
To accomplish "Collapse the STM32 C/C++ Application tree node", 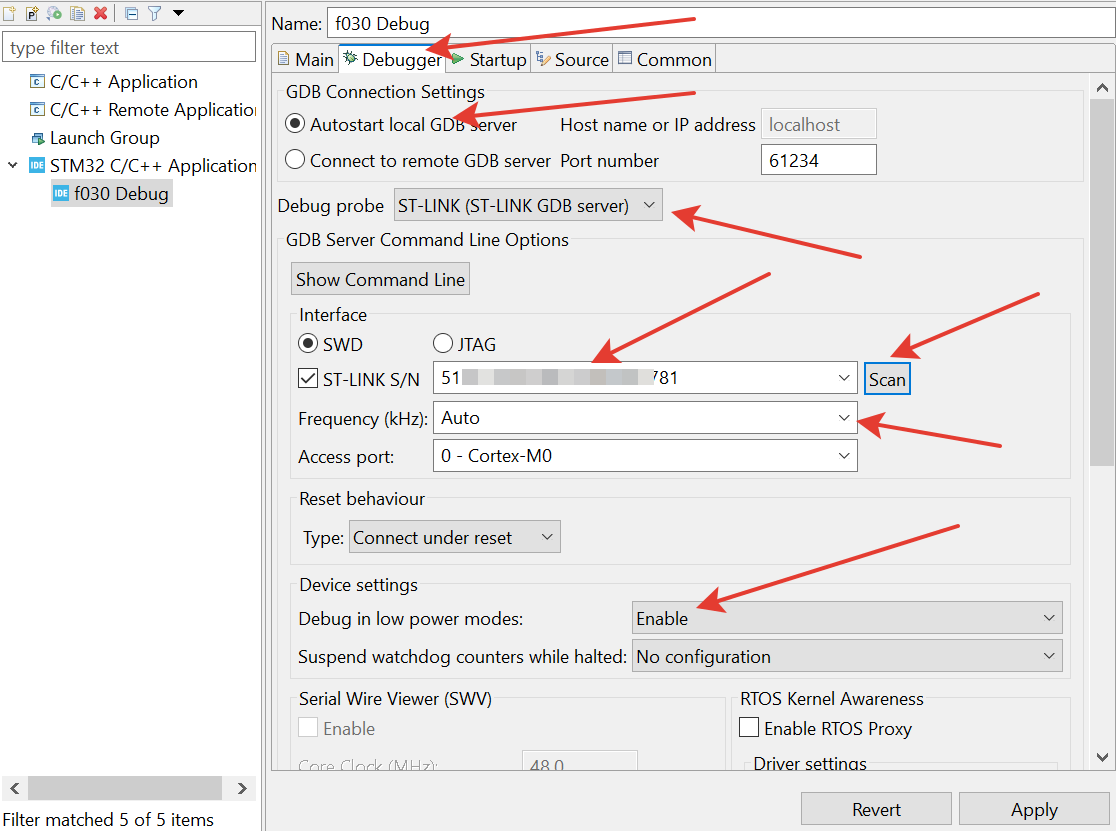I will click(13, 165).
